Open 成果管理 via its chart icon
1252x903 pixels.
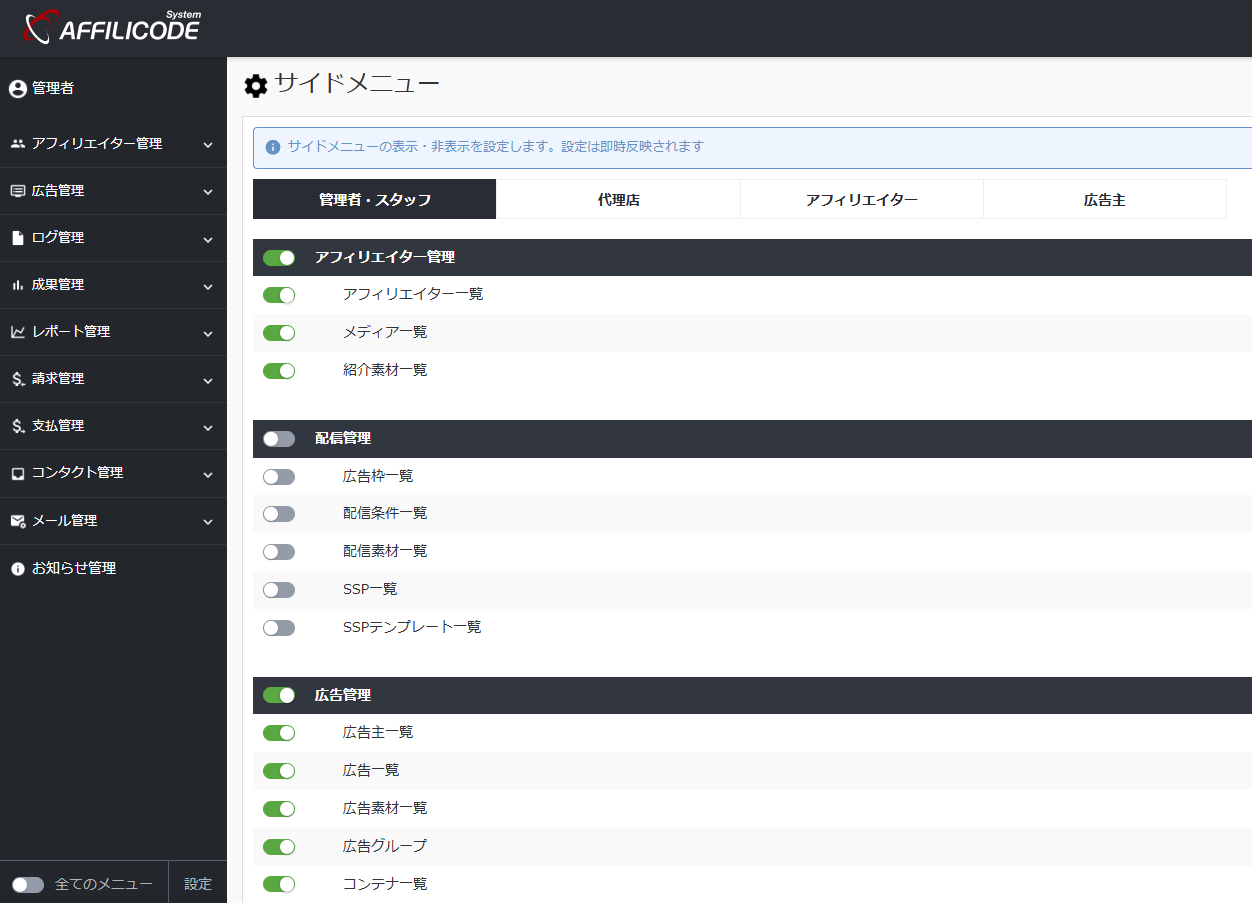[17, 285]
